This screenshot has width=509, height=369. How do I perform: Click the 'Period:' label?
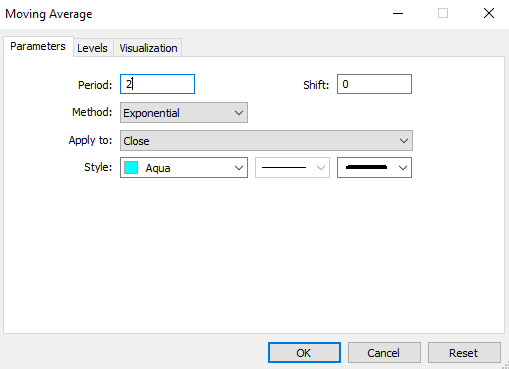pos(95,85)
